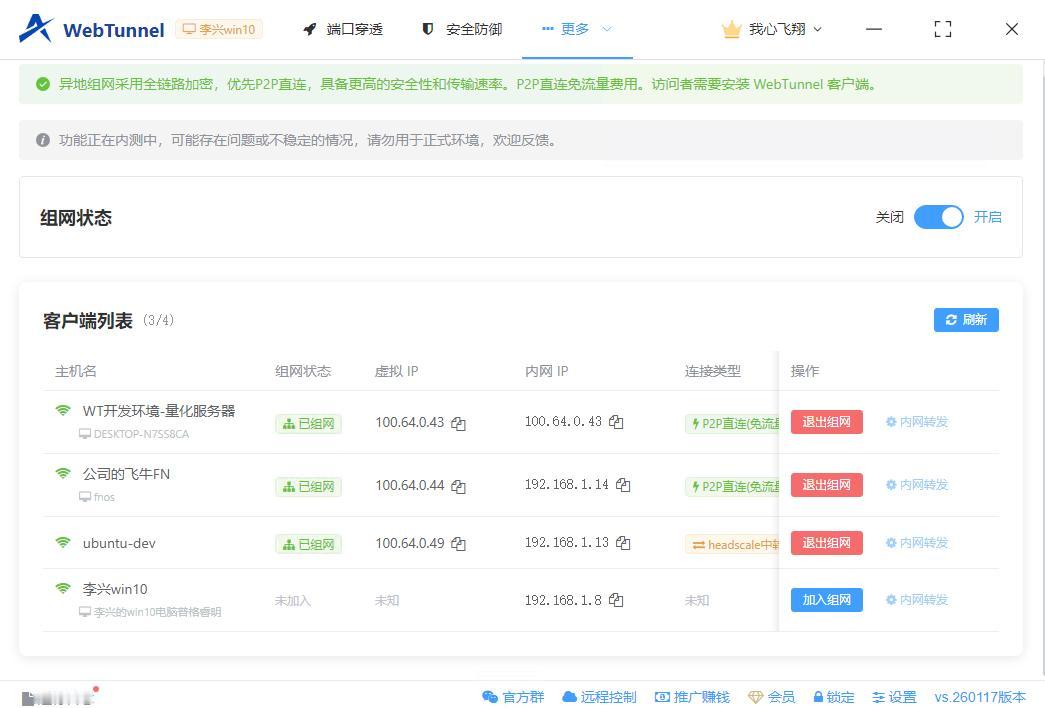Image resolution: width=1045 pixels, height=708 pixels.
Task: Click wifi status icon for 公司的飞牛FN
Action: point(63,473)
